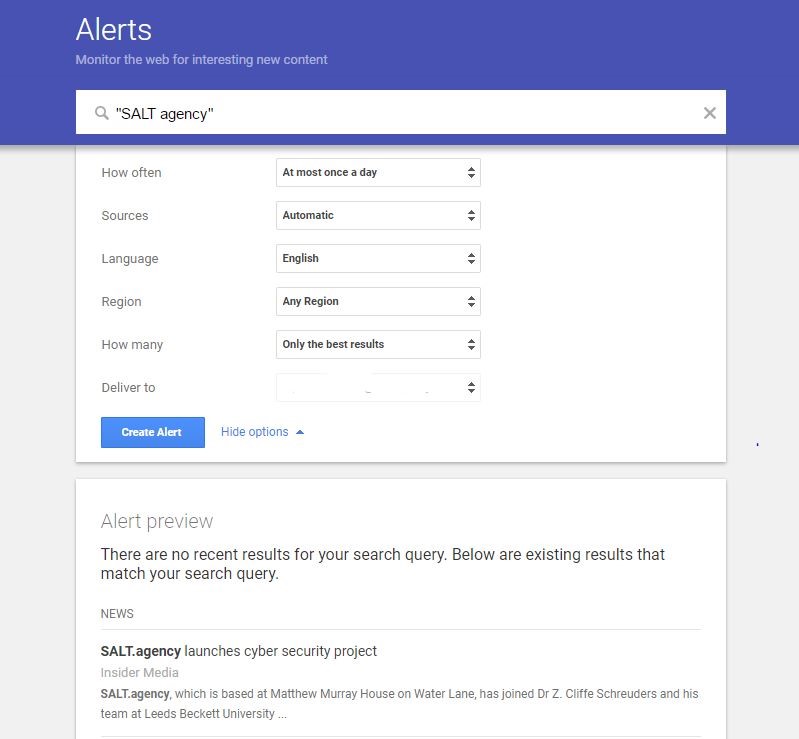Click the Create Alert button

[153, 432]
